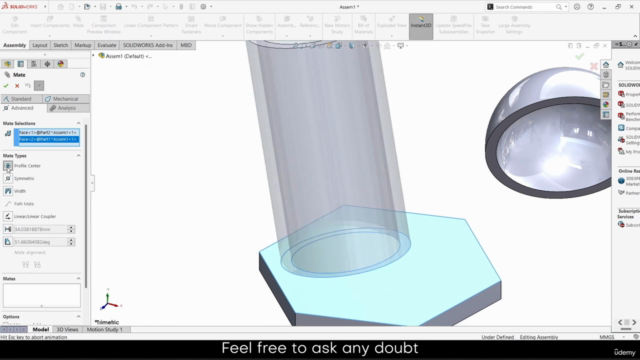Open the Mechanical mates tab
The image size is (640, 360).
click(x=66, y=99)
